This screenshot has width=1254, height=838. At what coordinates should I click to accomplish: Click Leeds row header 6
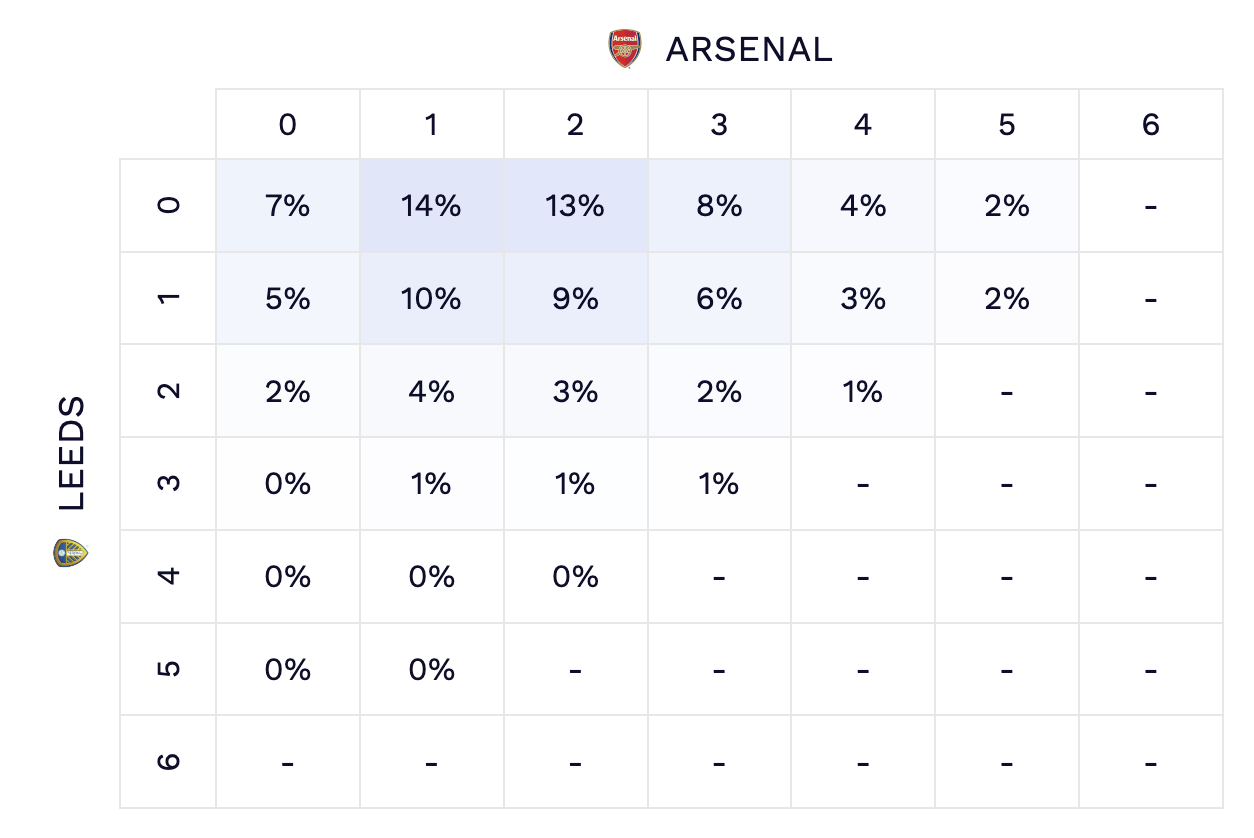[169, 761]
